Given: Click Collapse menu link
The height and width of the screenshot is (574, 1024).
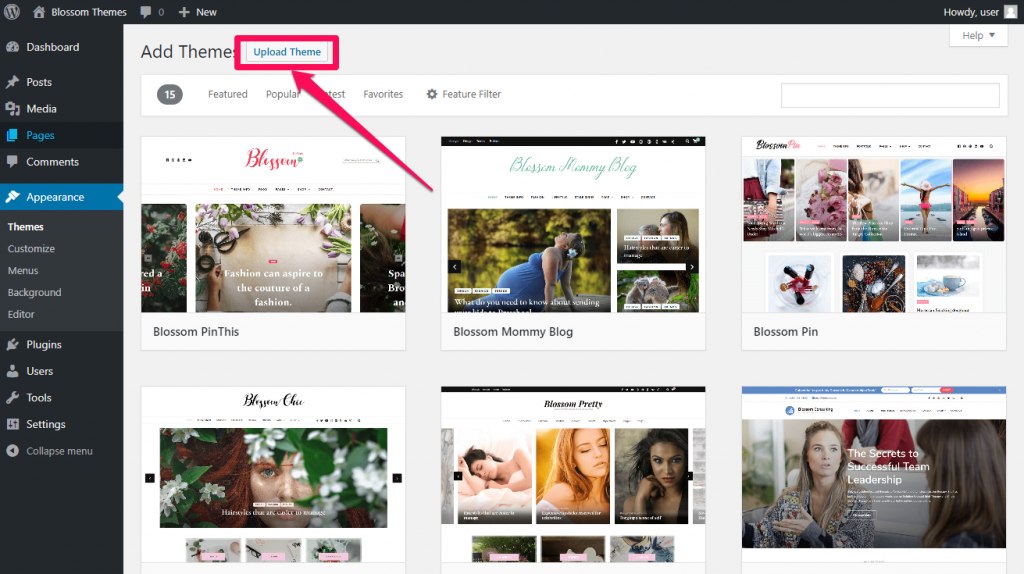Looking at the screenshot, I should pyautogui.click(x=59, y=451).
